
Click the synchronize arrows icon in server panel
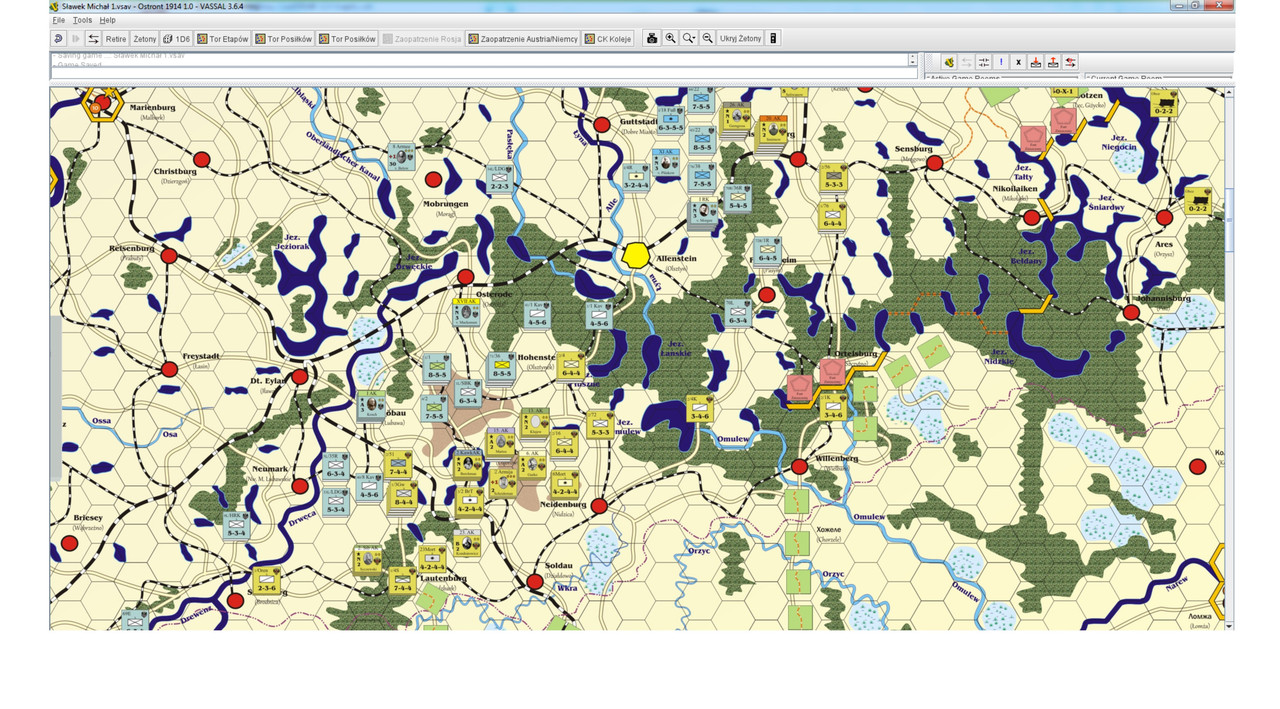point(984,62)
